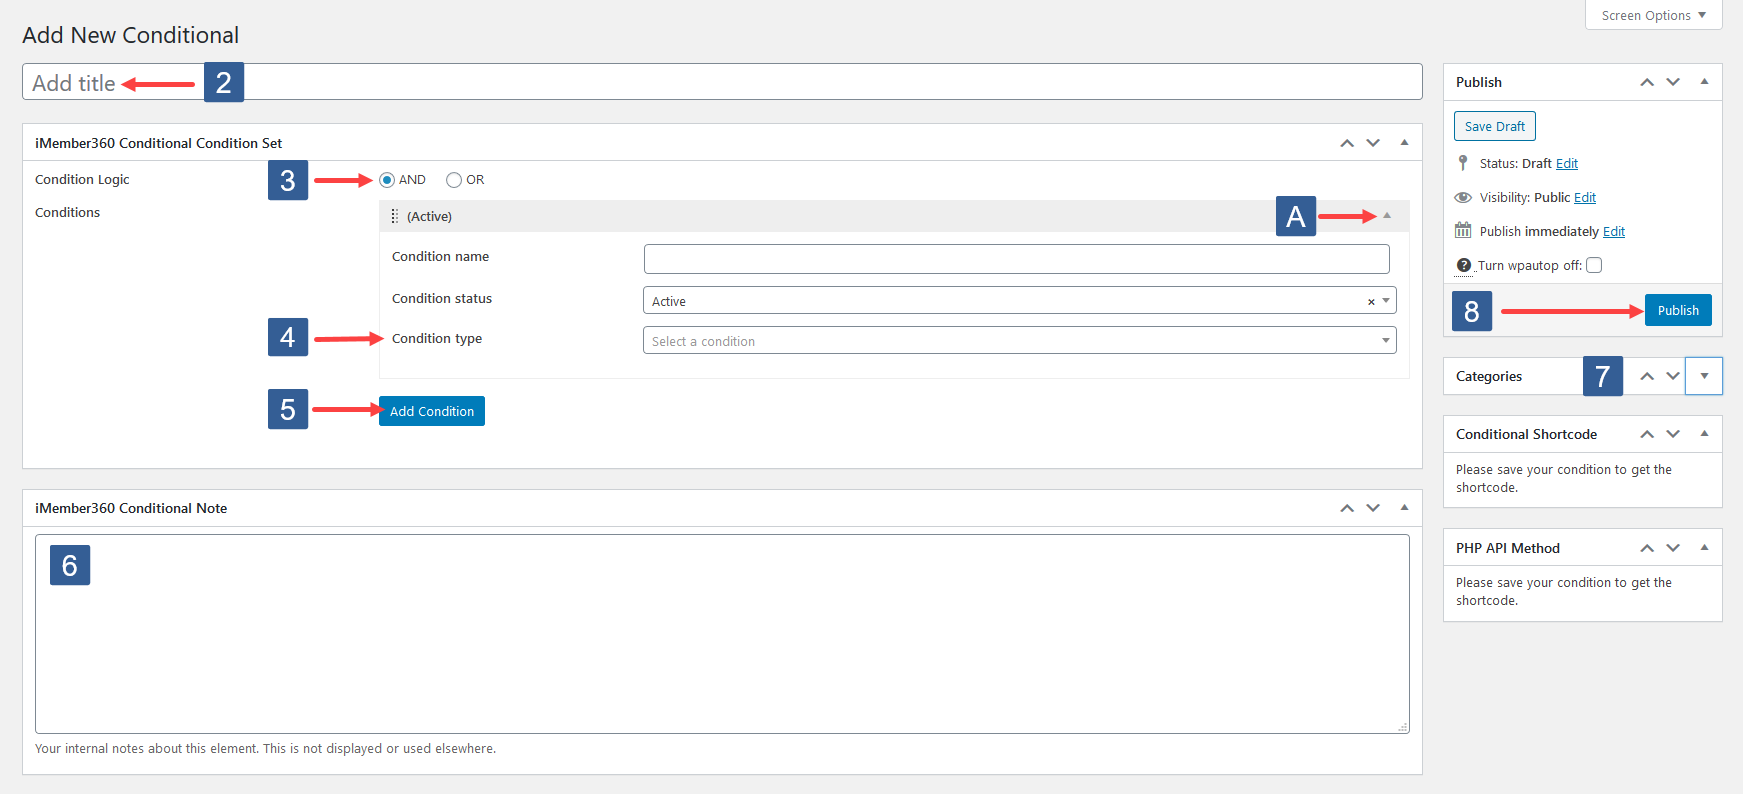This screenshot has width=1743, height=794.
Task: Move Condition Set panel down
Action: click(x=1373, y=143)
